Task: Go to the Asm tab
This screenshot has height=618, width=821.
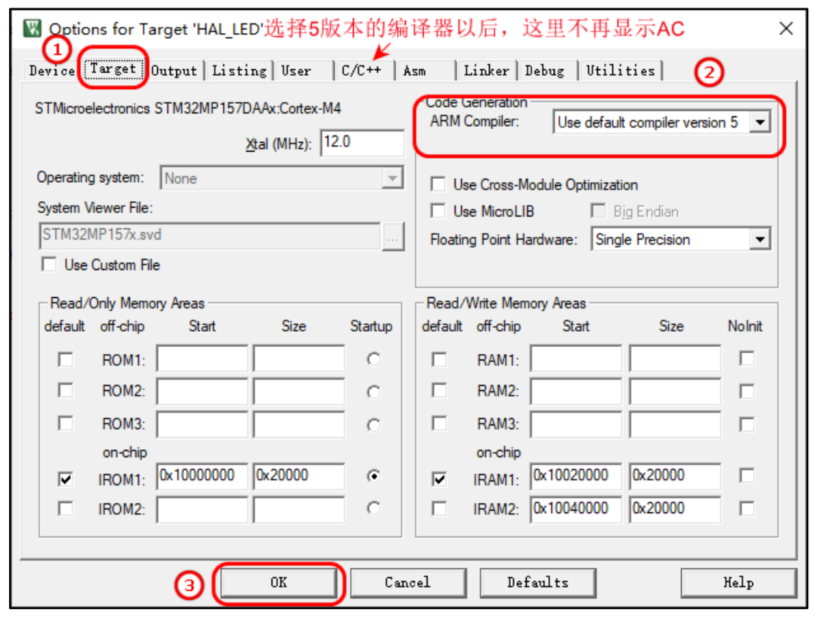Action: click(x=414, y=71)
